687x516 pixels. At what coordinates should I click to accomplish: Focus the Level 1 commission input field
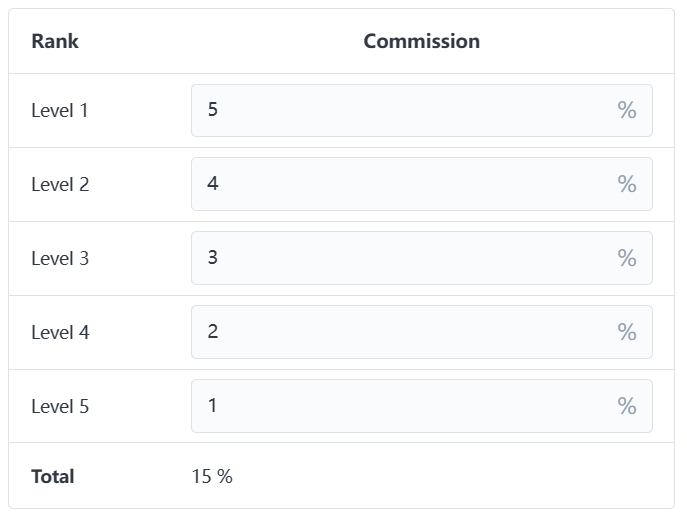click(x=400, y=110)
